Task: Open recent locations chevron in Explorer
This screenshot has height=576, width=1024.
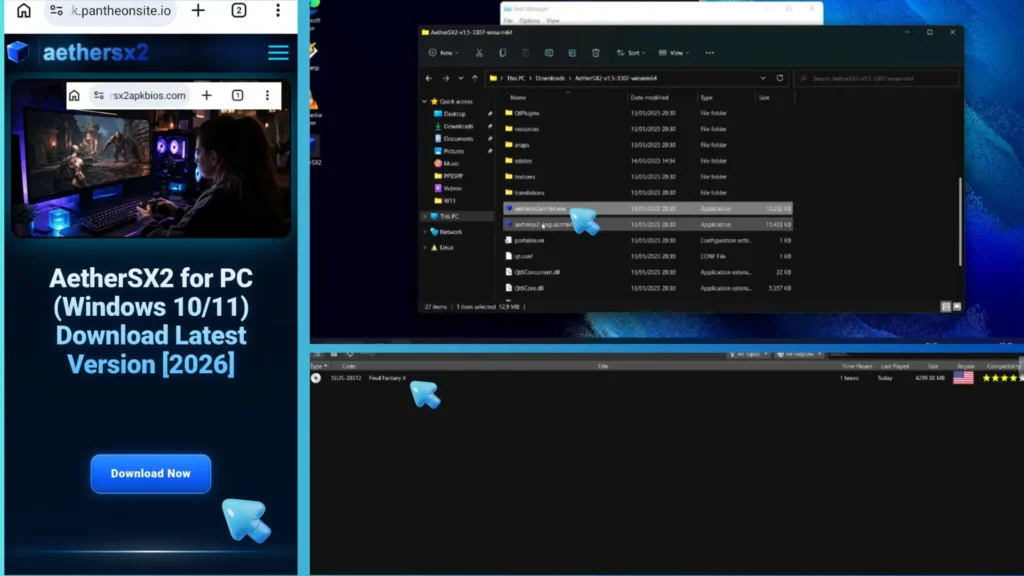Action: pos(460,78)
